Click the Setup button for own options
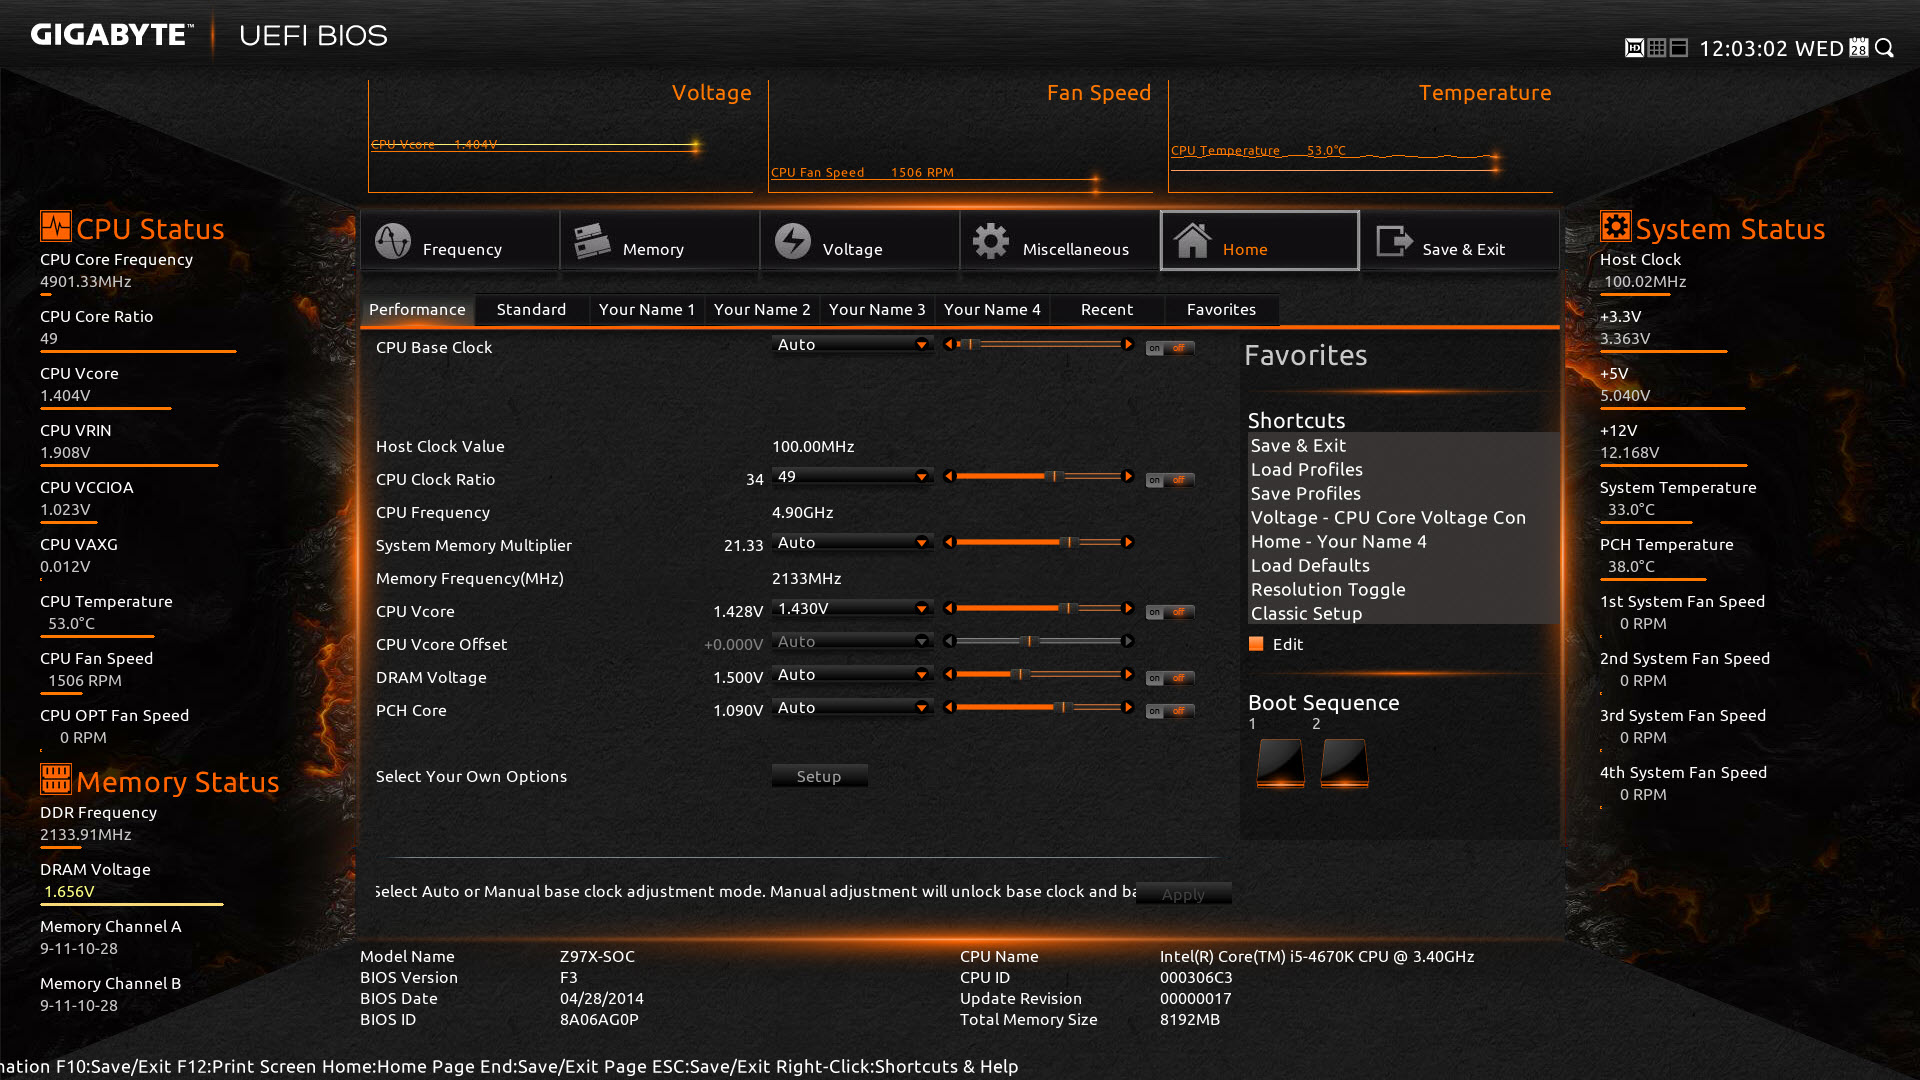This screenshot has height=1080, width=1920. [819, 776]
